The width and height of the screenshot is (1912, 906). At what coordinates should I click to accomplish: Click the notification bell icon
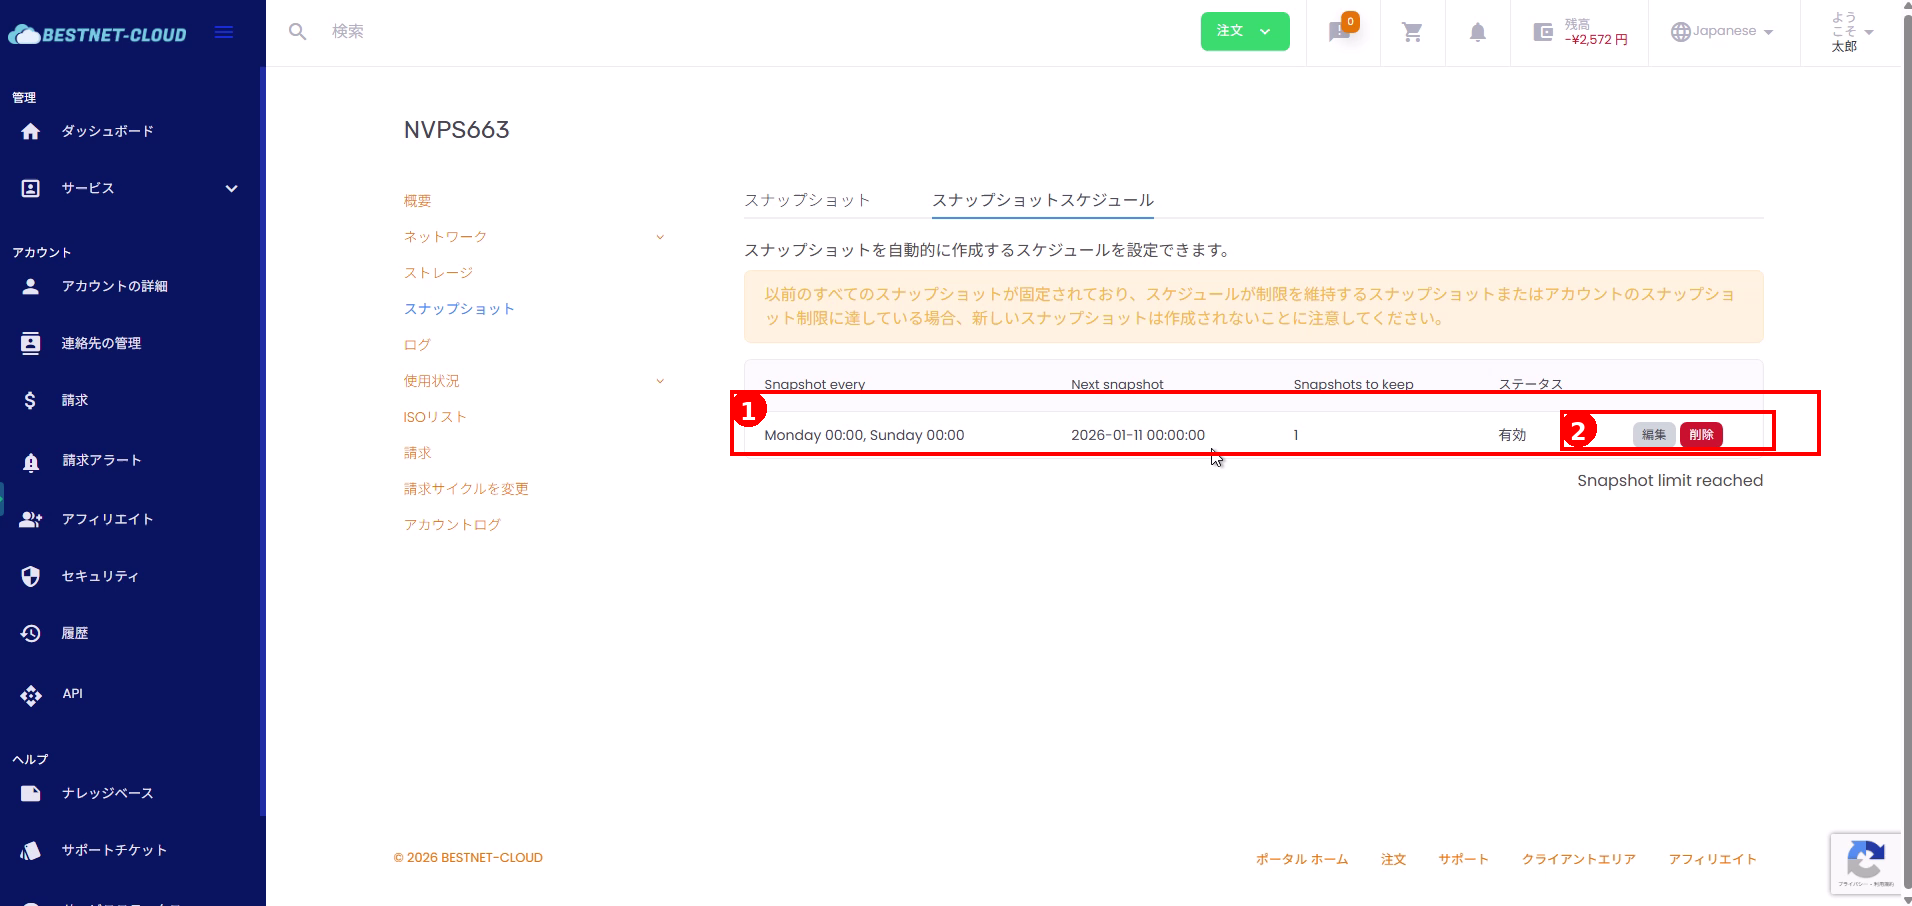coord(1477,32)
